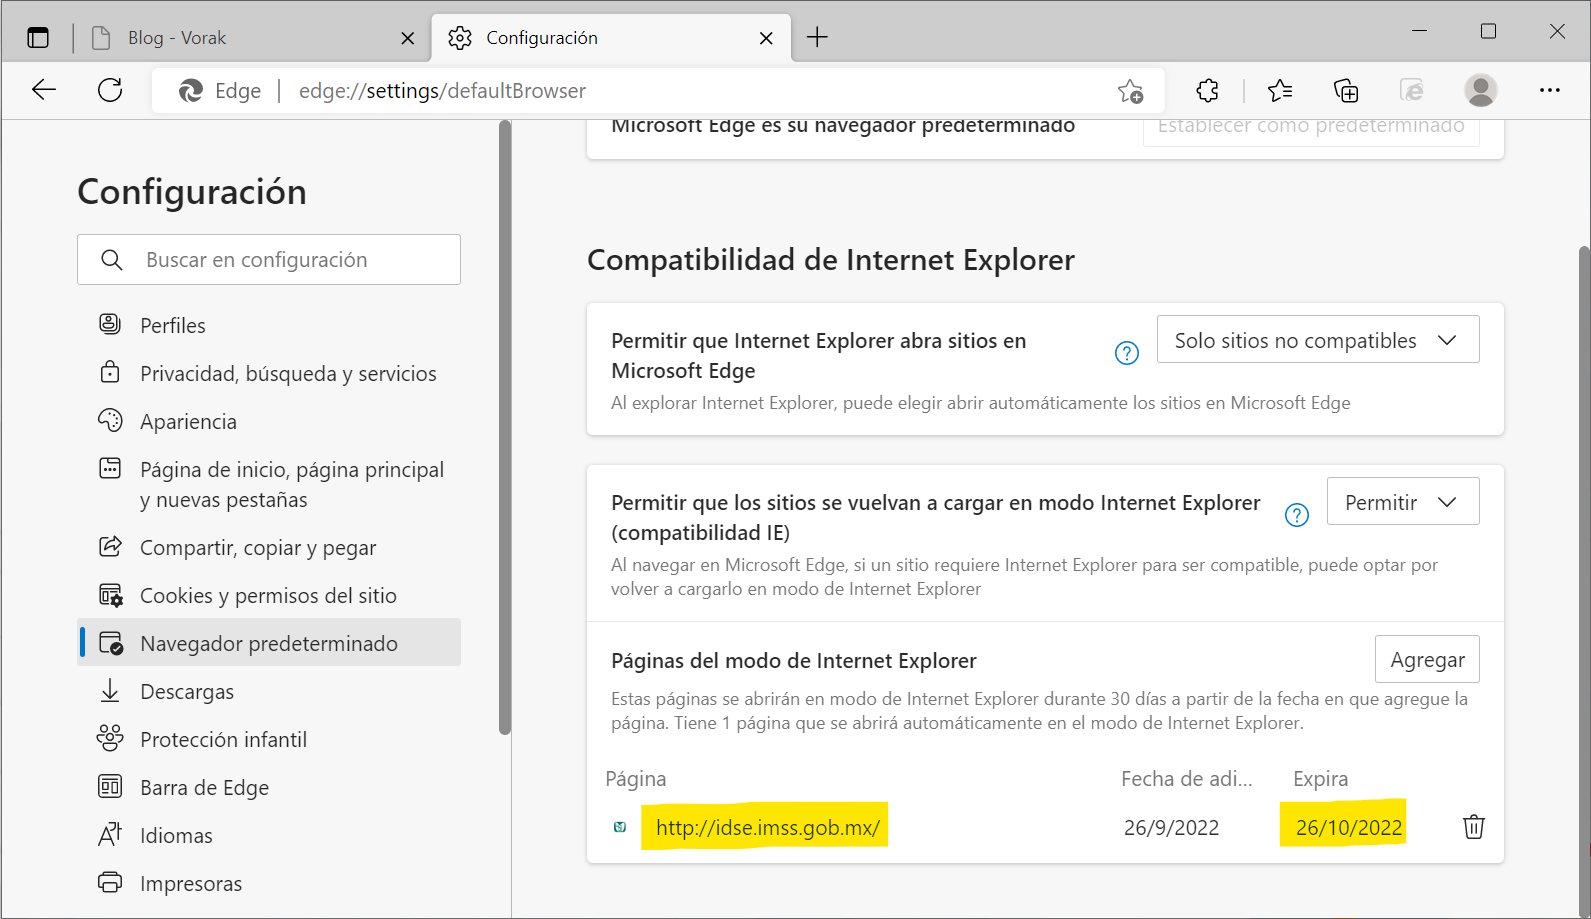Open Descargas settings section

[x=269, y=692]
